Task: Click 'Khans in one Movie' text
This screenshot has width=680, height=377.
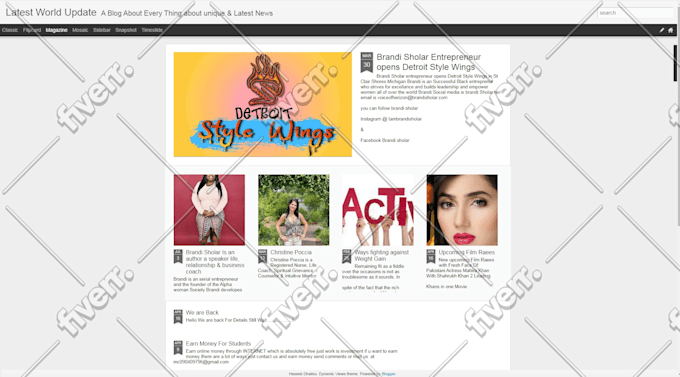Action: [x=446, y=286]
